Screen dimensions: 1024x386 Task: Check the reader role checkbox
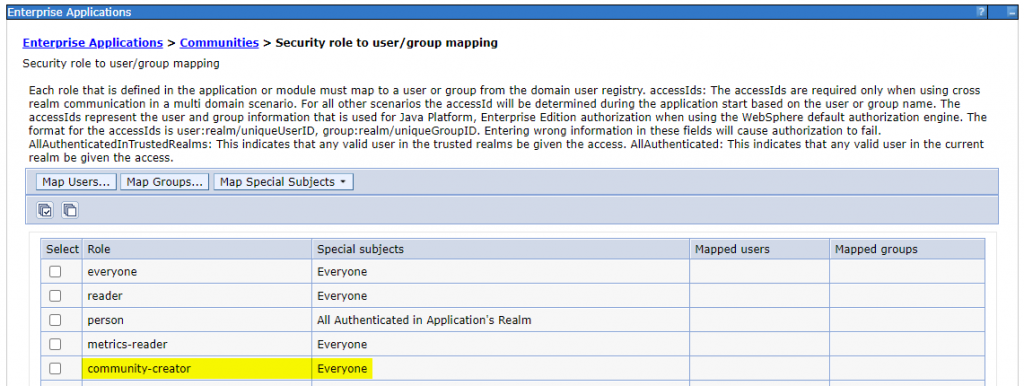click(56, 296)
